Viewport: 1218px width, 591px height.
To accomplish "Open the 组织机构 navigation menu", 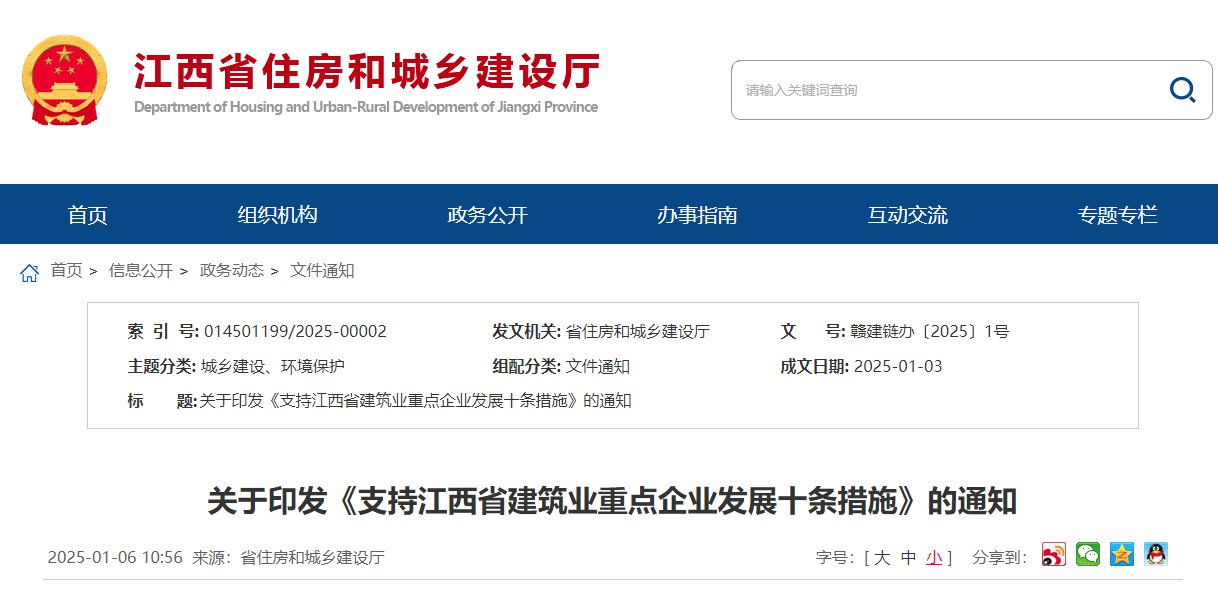I will 277,214.
